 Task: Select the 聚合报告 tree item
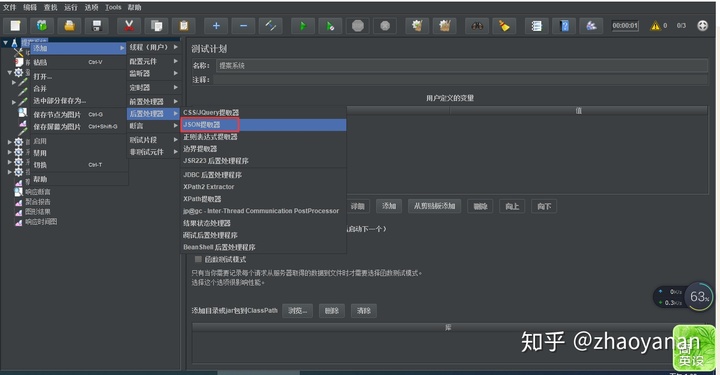coord(38,201)
